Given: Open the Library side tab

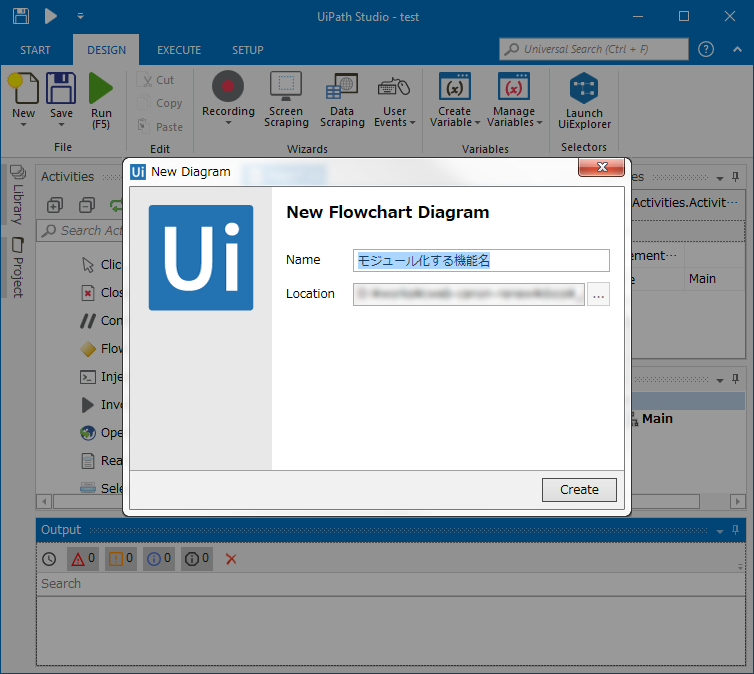Looking at the screenshot, I should [17, 195].
